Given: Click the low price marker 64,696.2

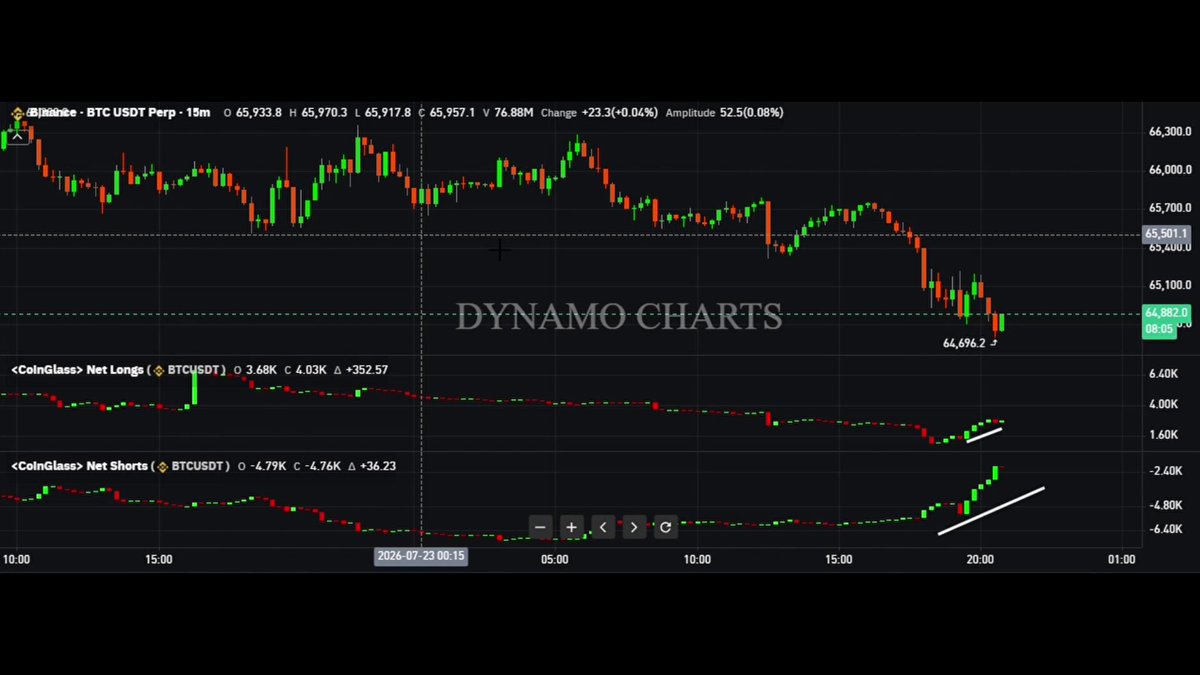Looking at the screenshot, I should pyautogui.click(x=964, y=343).
